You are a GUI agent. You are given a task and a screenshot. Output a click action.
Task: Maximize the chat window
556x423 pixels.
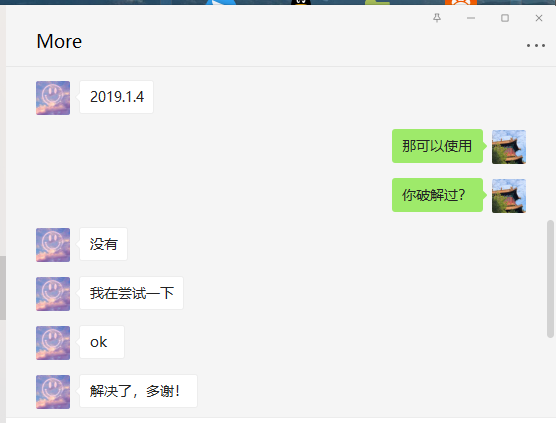click(505, 18)
